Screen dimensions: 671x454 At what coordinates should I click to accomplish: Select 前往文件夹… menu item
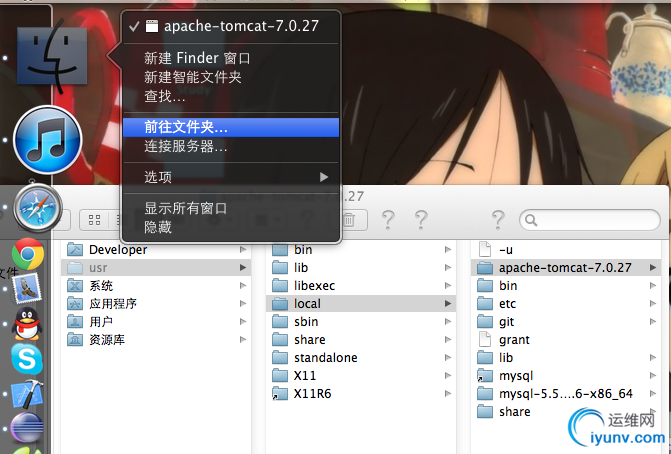point(231,127)
